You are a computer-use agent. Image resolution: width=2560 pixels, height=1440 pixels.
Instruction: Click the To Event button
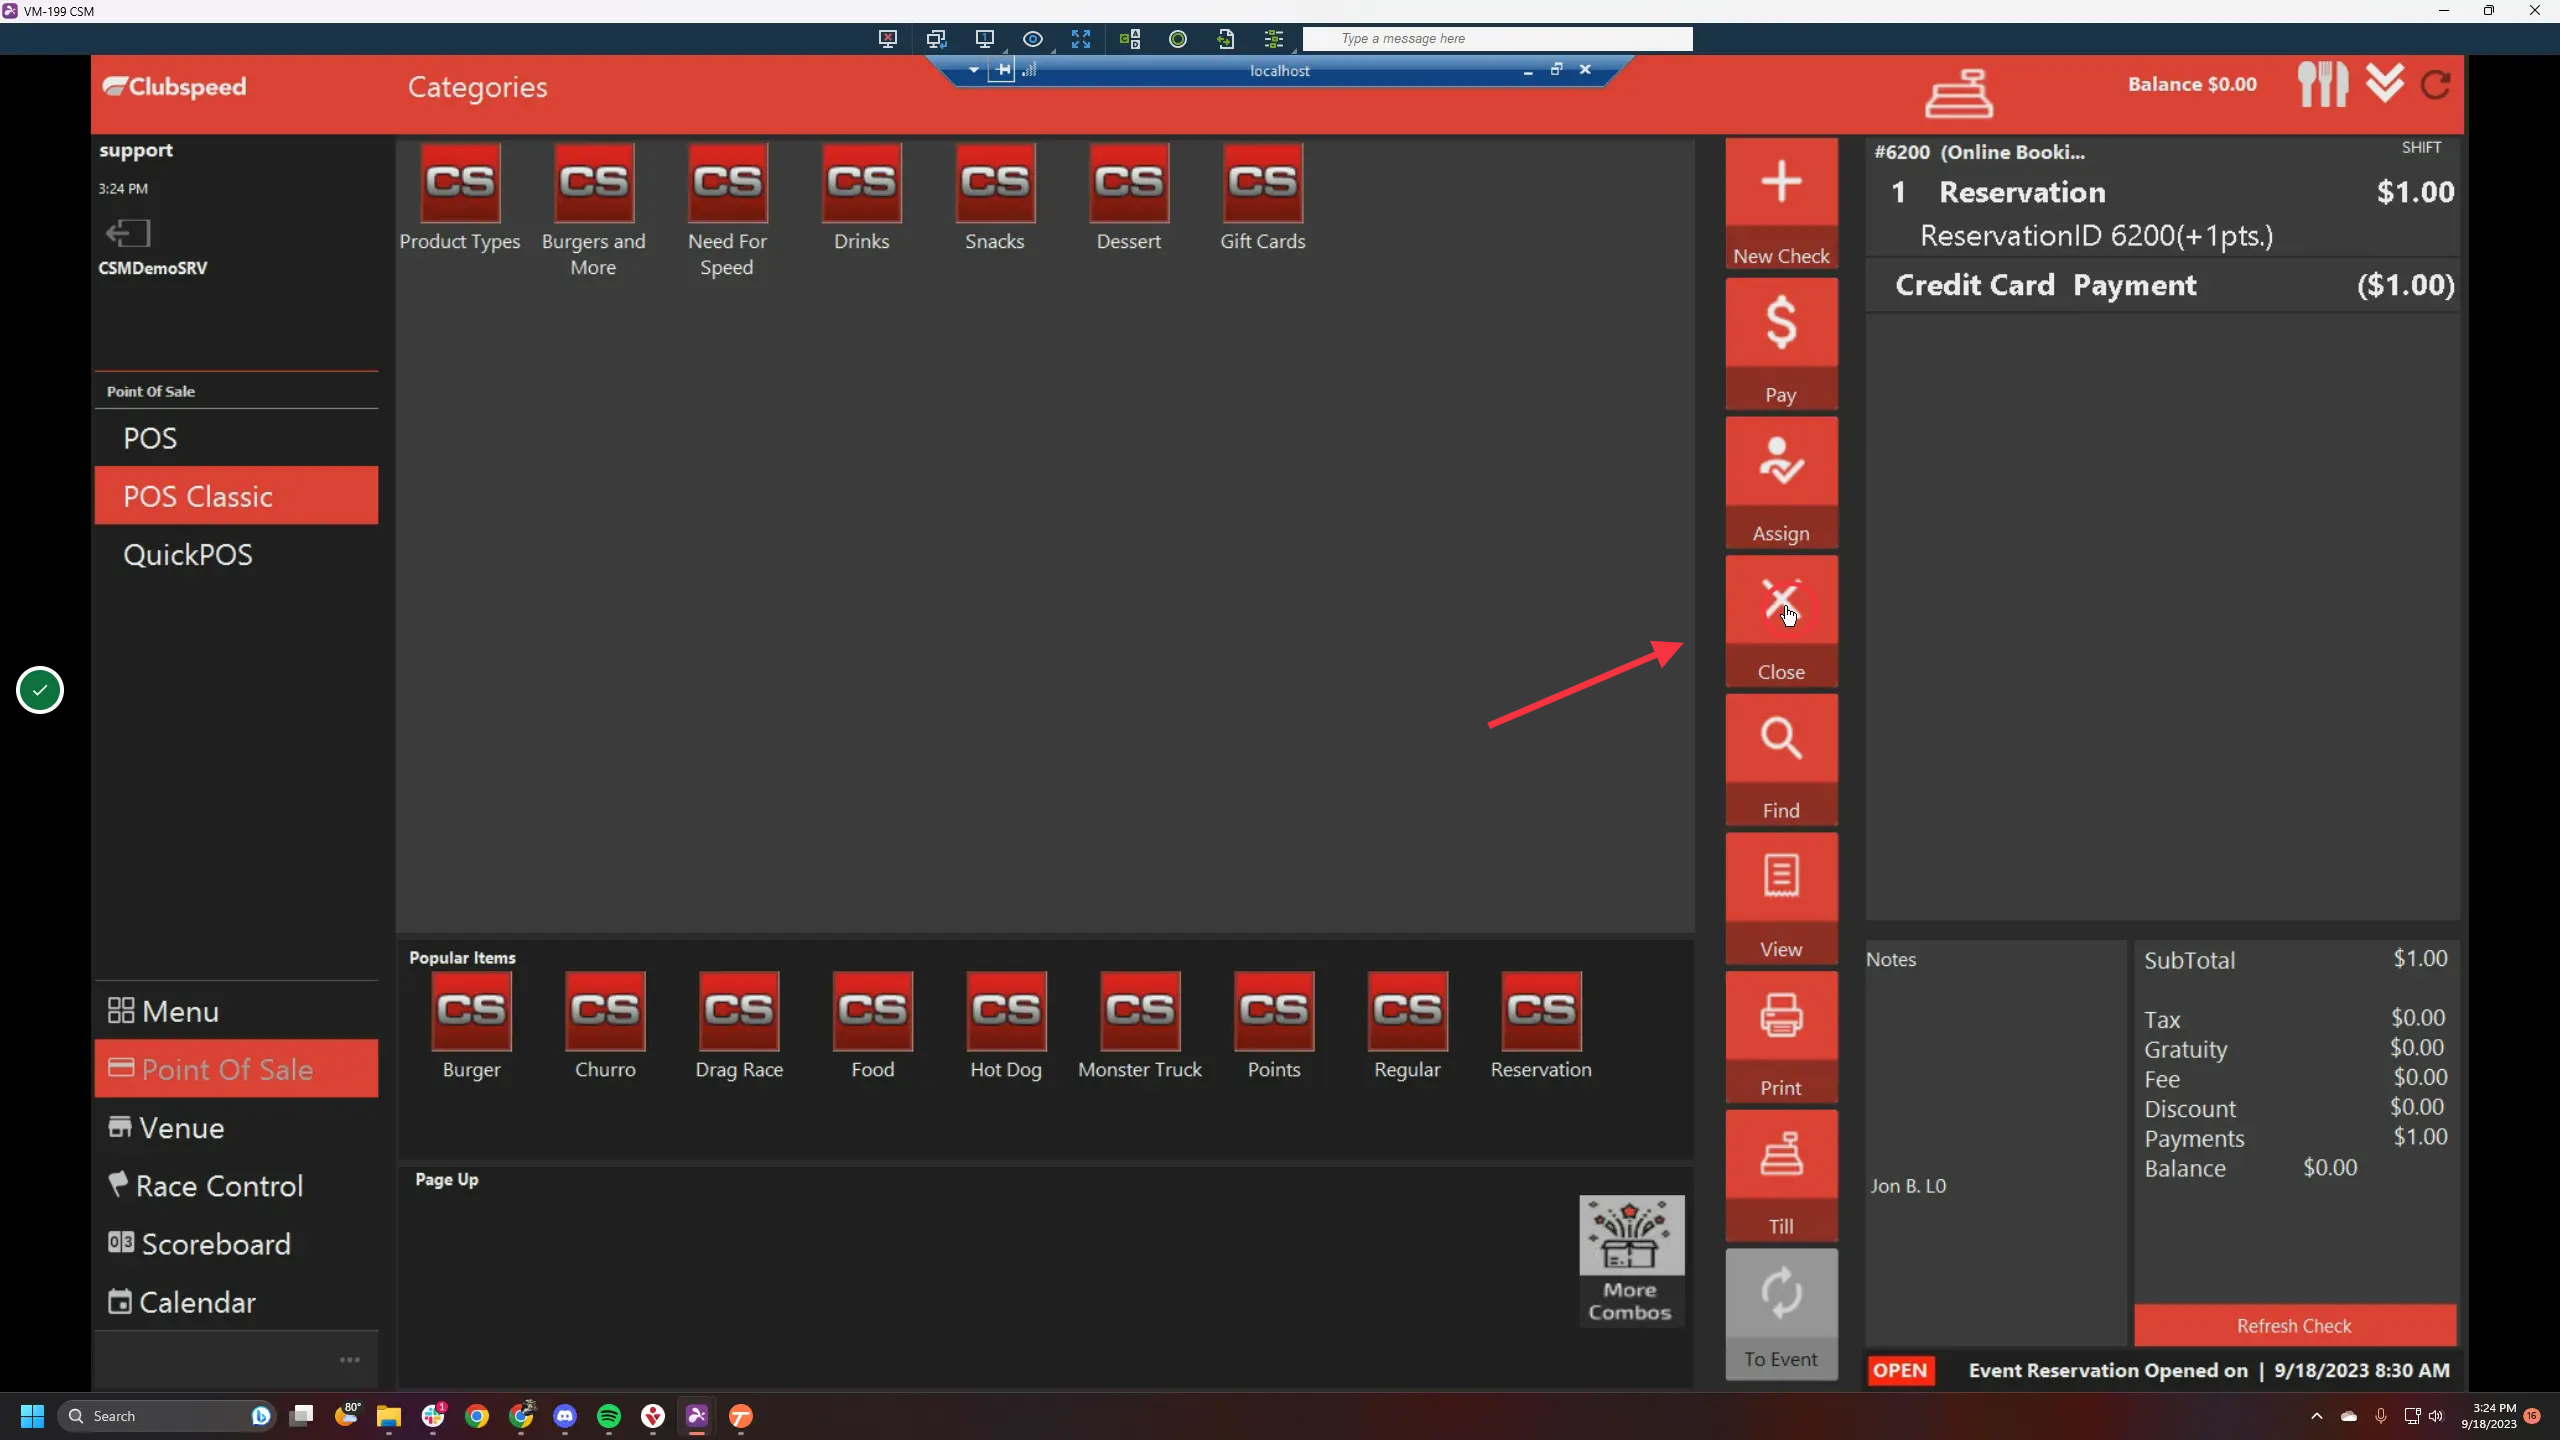[x=1781, y=1314]
